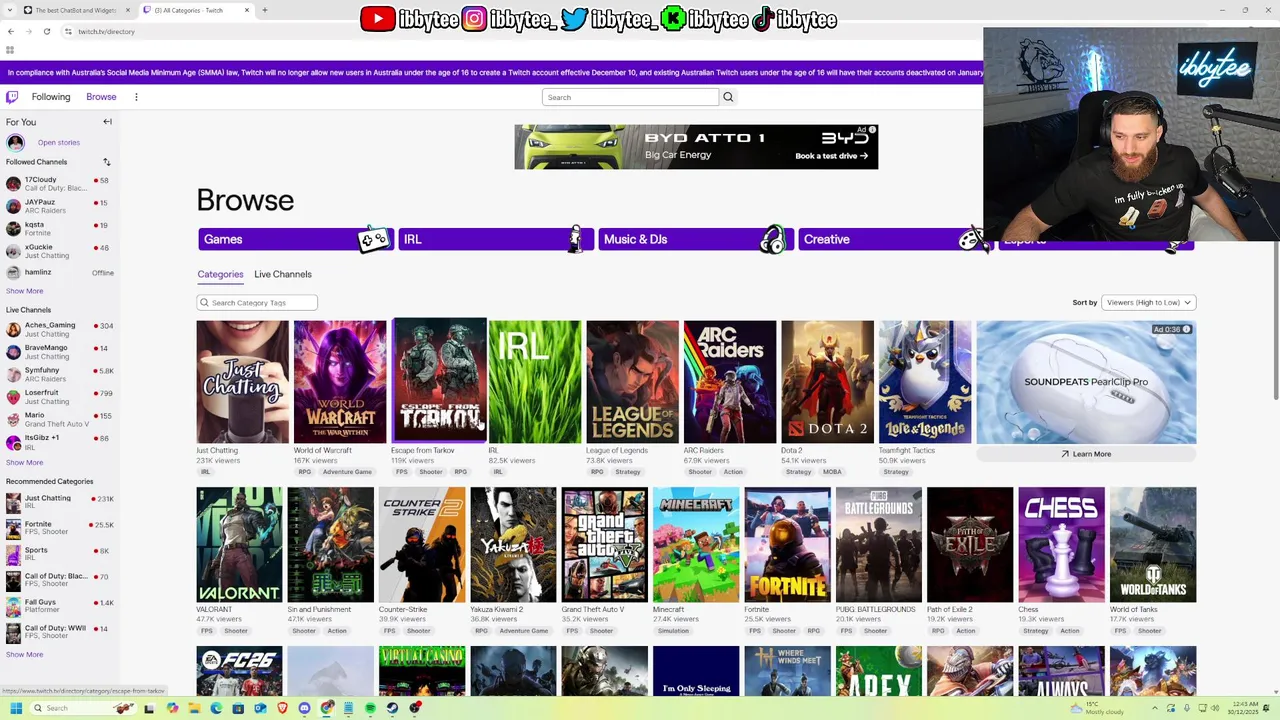Close the All Categories Twitch tab
This screenshot has height=720, width=1280.
point(247,10)
